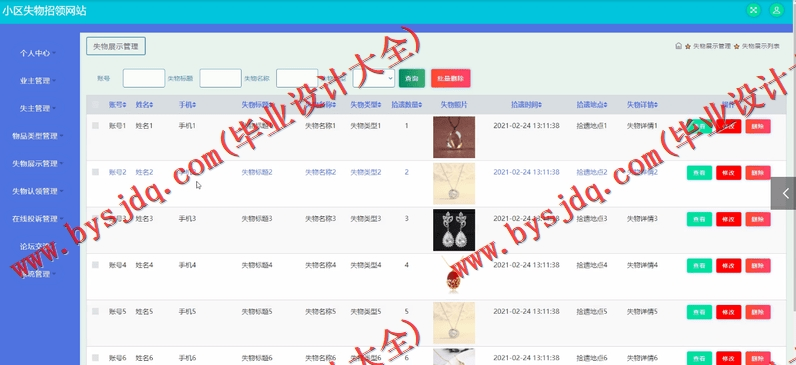
Task: Click the 失物展示管理 tab button at top
Action: pyautogui.click(x=116, y=46)
